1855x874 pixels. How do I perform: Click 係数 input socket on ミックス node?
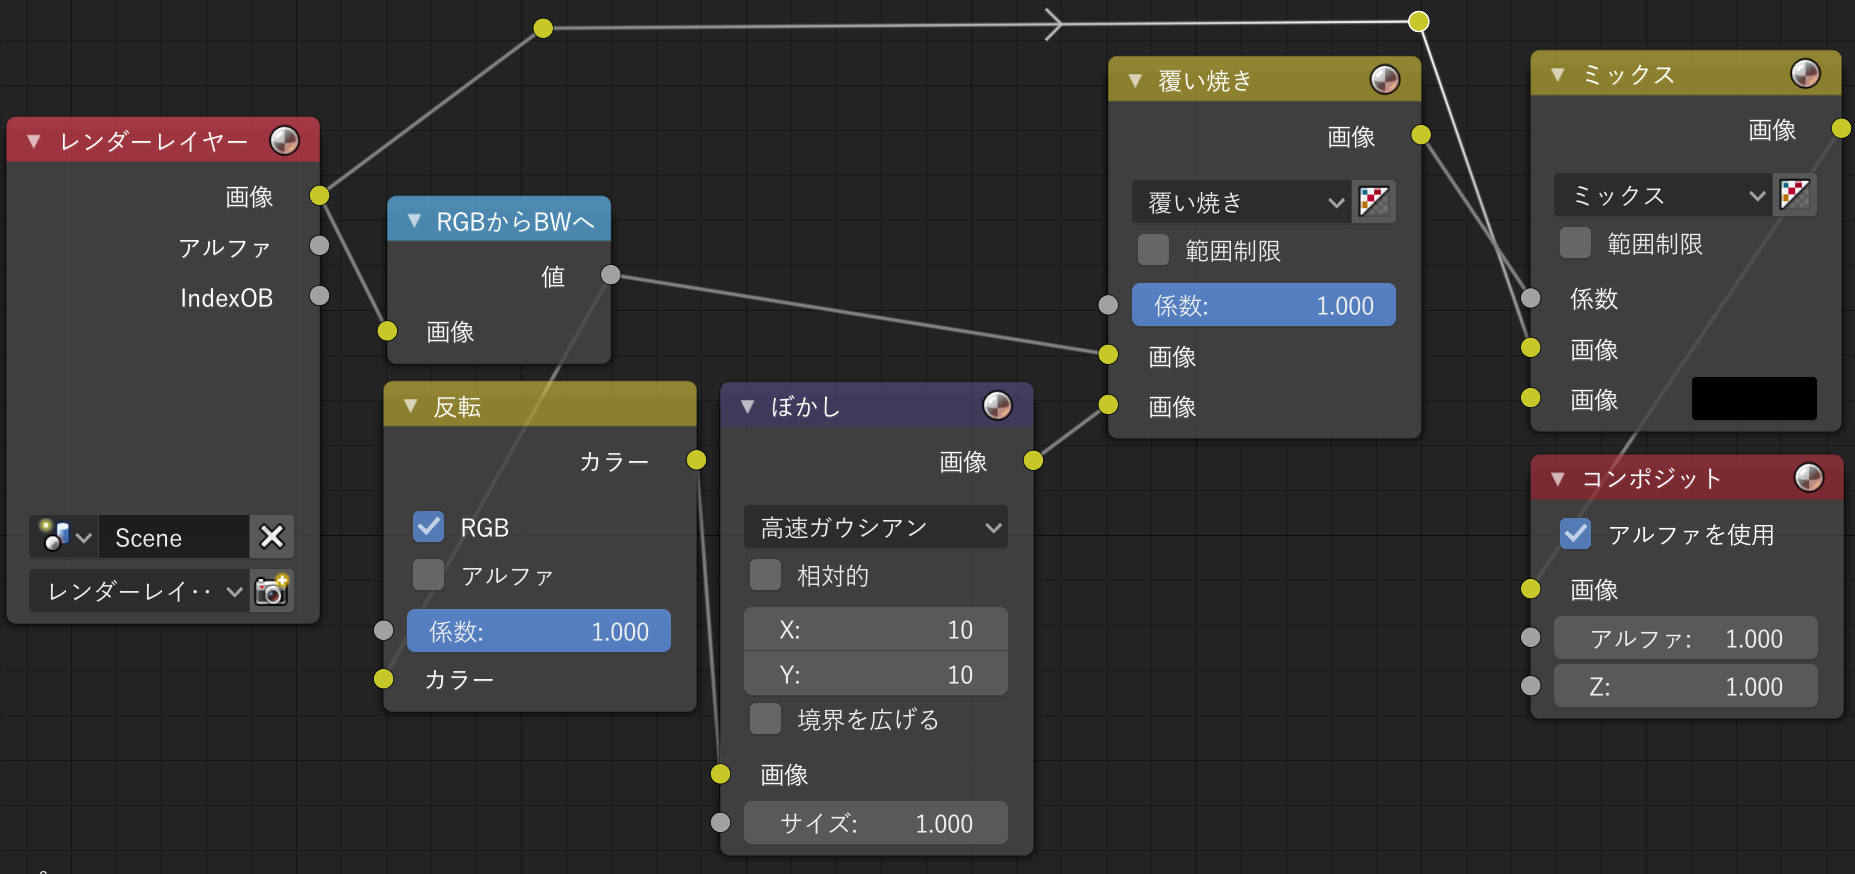click(1530, 297)
